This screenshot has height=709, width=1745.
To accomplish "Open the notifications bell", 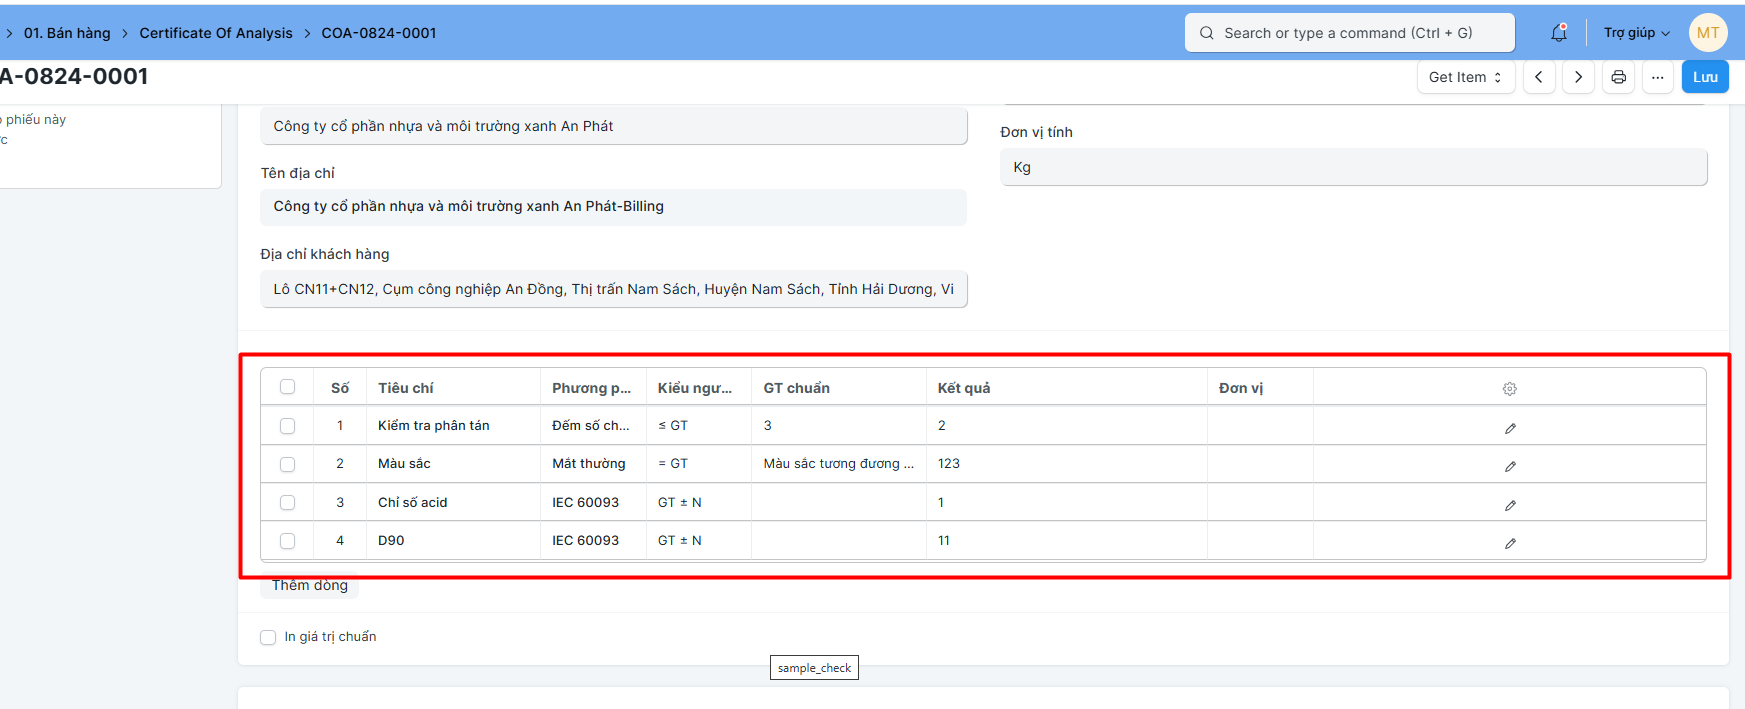I will (x=1558, y=33).
